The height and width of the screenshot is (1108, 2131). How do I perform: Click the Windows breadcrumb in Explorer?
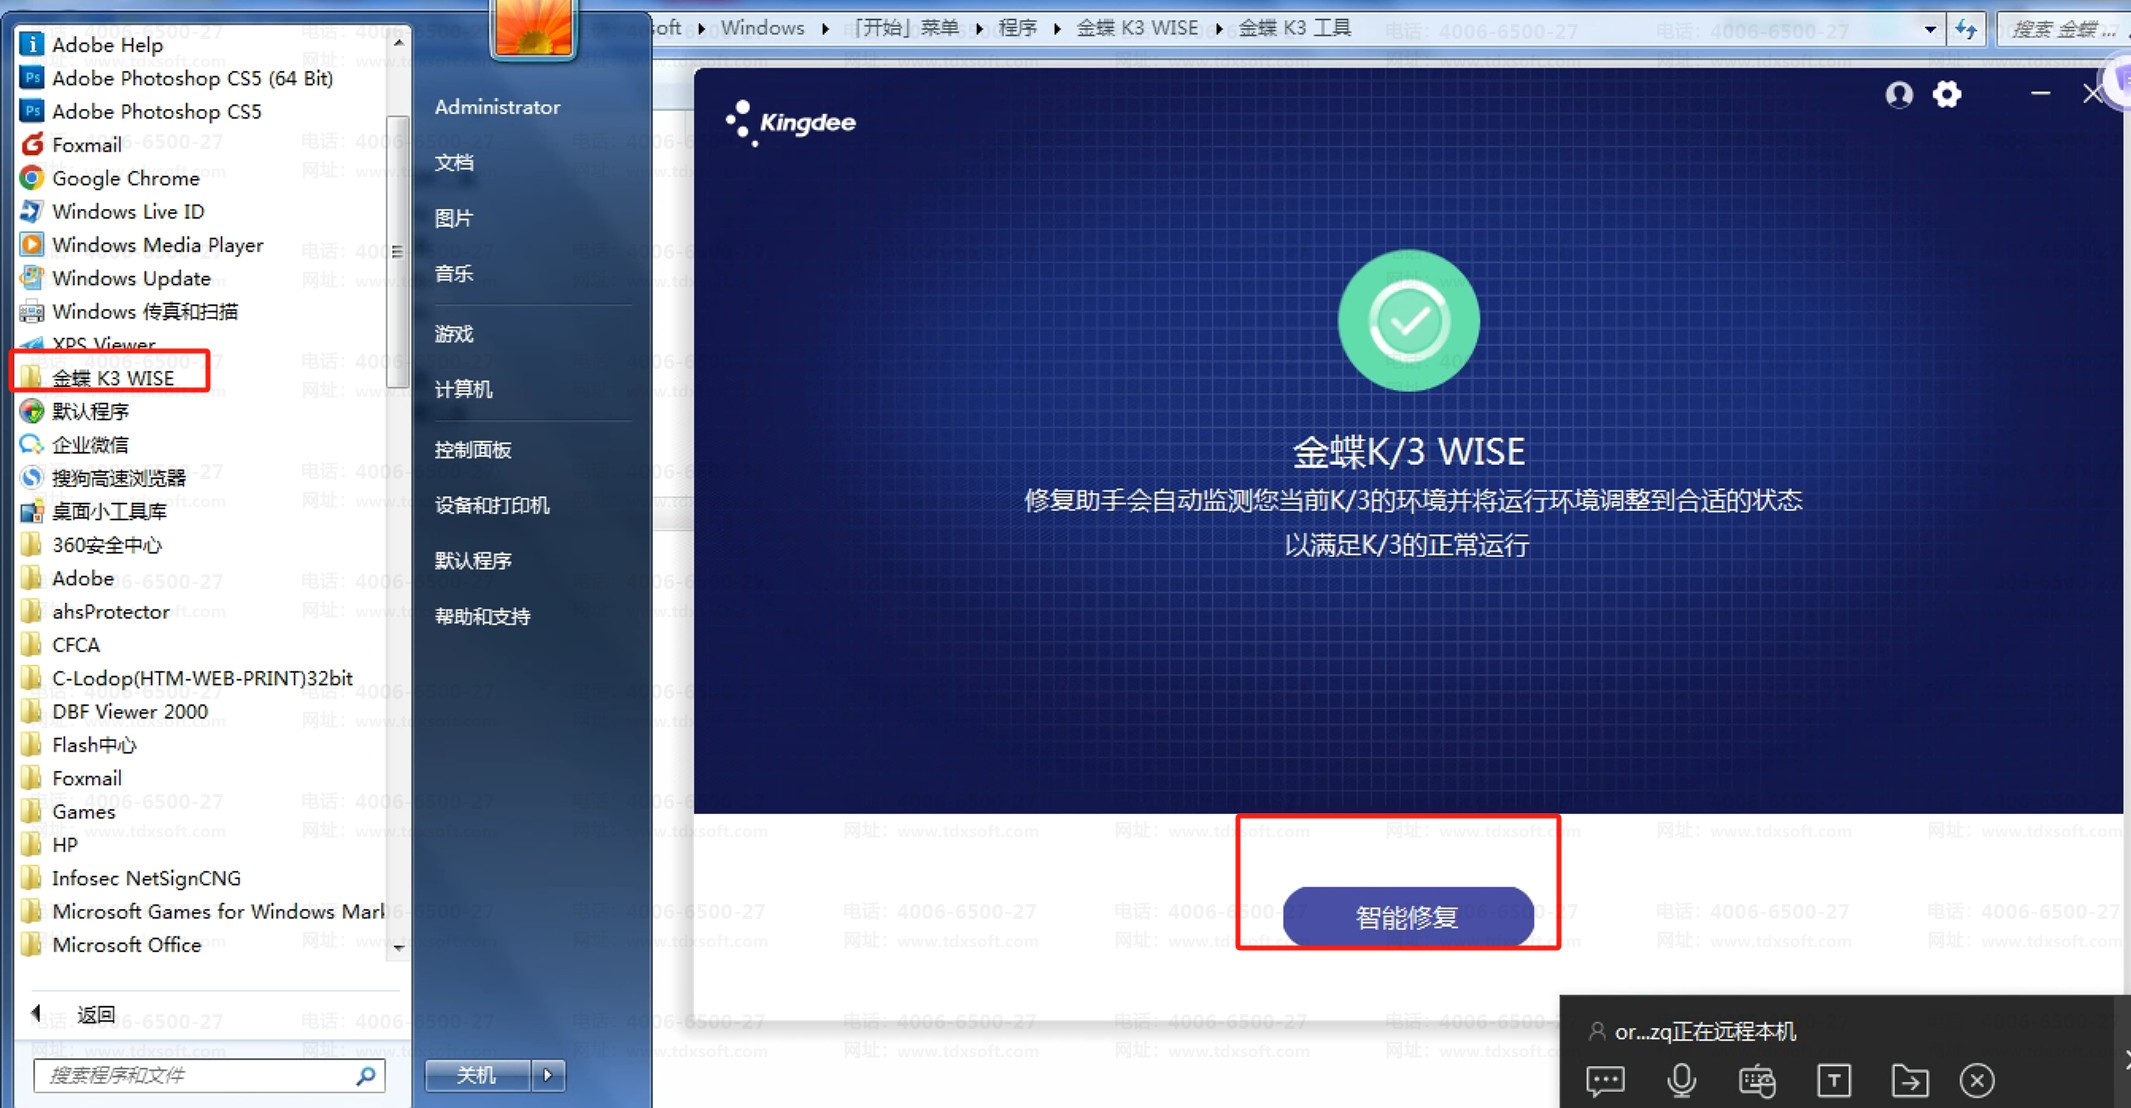pos(763,28)
